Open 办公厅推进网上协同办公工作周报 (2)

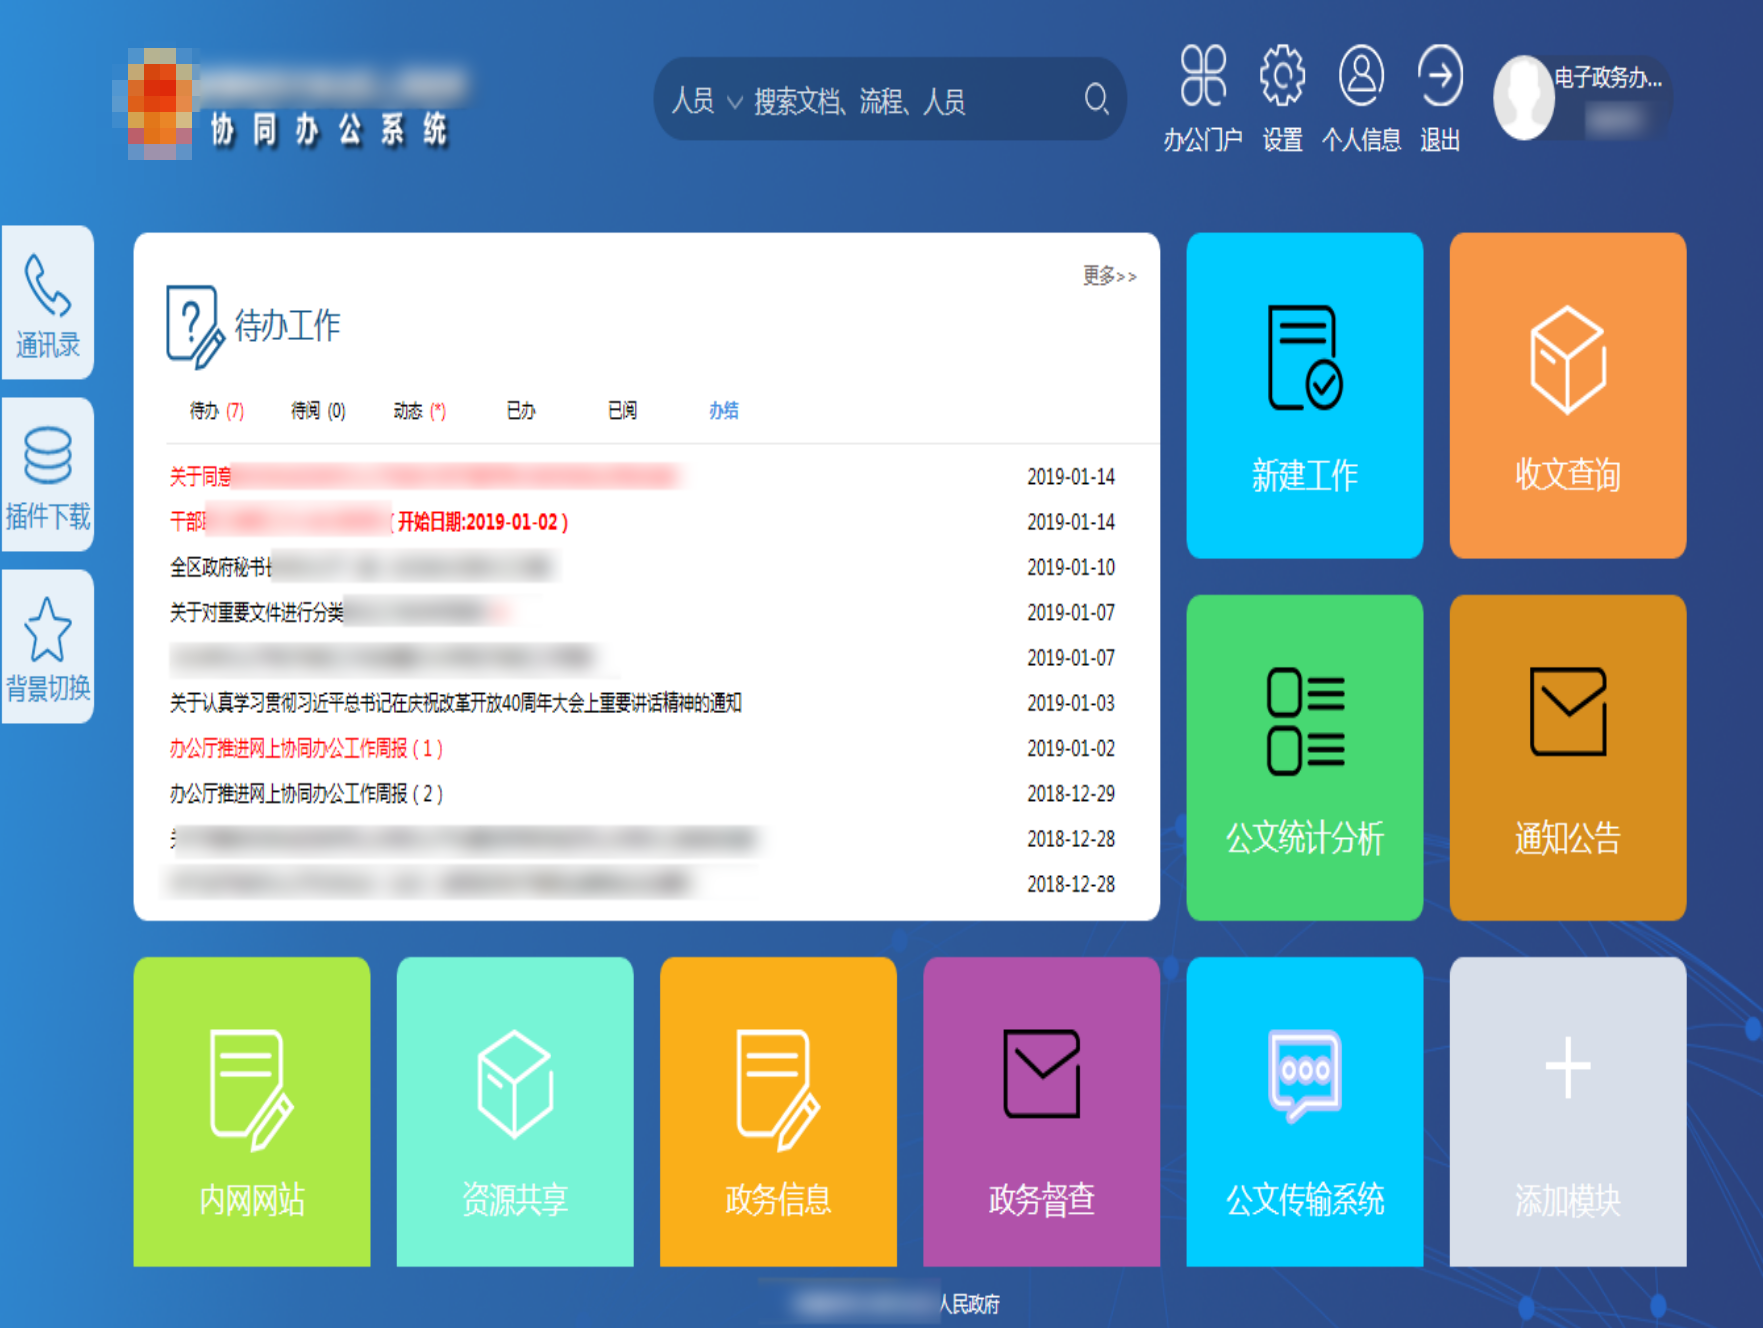coord(306,793)
